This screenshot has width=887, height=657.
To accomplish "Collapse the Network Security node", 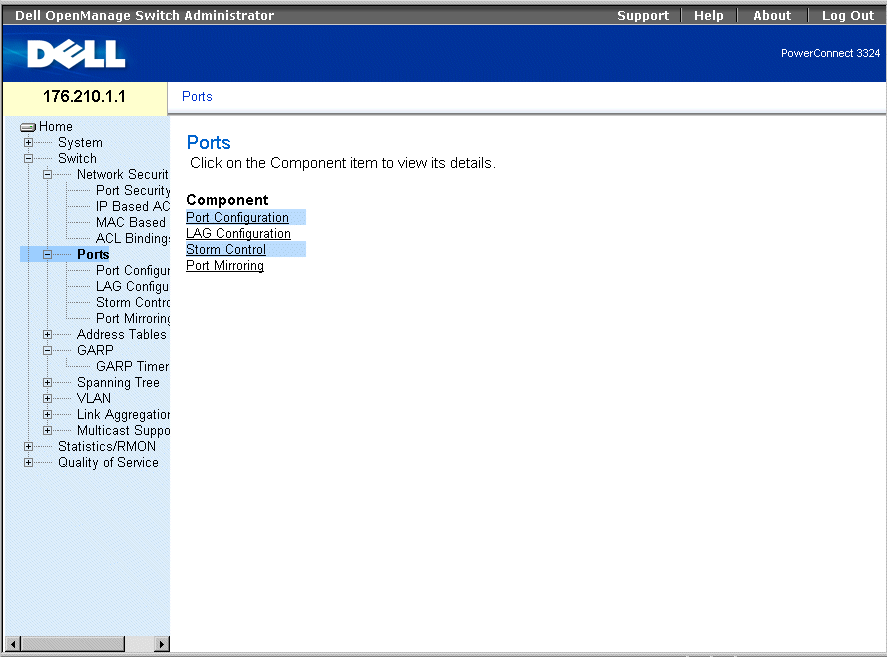I will coord(48,174).
